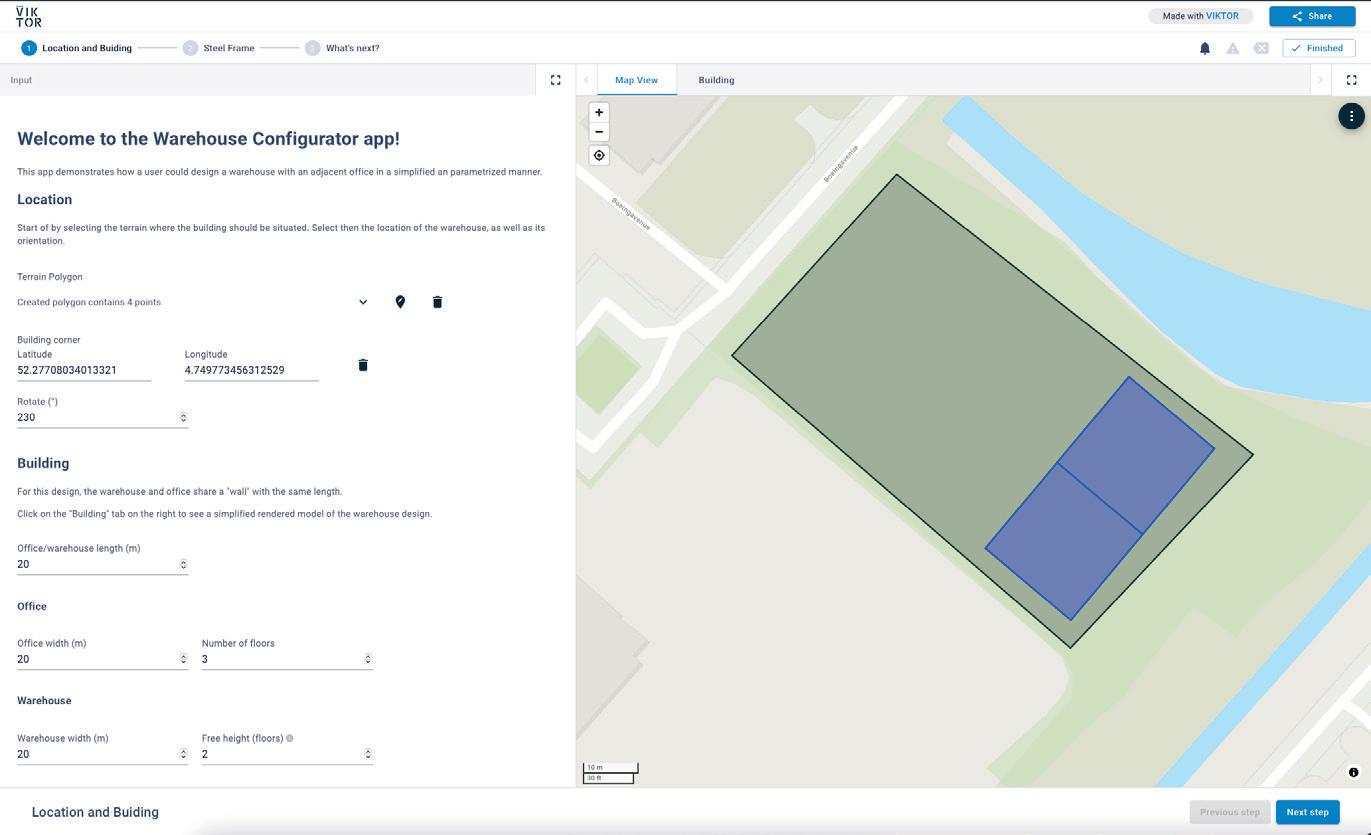The width and height of the screenshot is (1371, 835).
Task: Open the three-dot map options menu
Action: click(x=1351, y=116)
